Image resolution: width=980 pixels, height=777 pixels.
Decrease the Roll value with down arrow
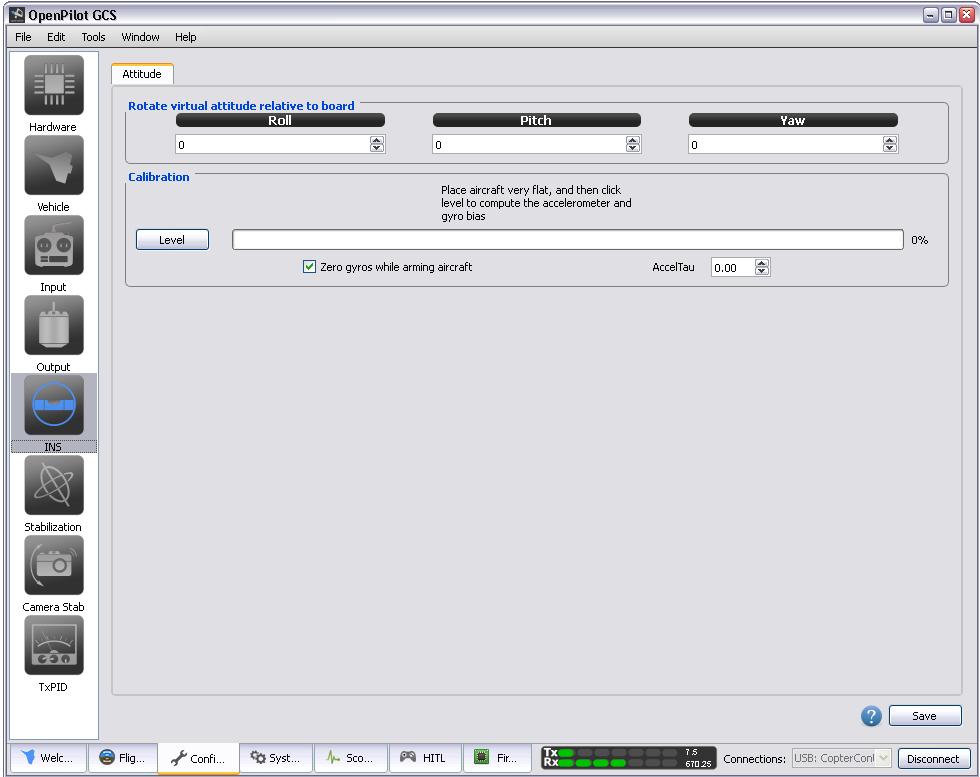tap(377, 148)
